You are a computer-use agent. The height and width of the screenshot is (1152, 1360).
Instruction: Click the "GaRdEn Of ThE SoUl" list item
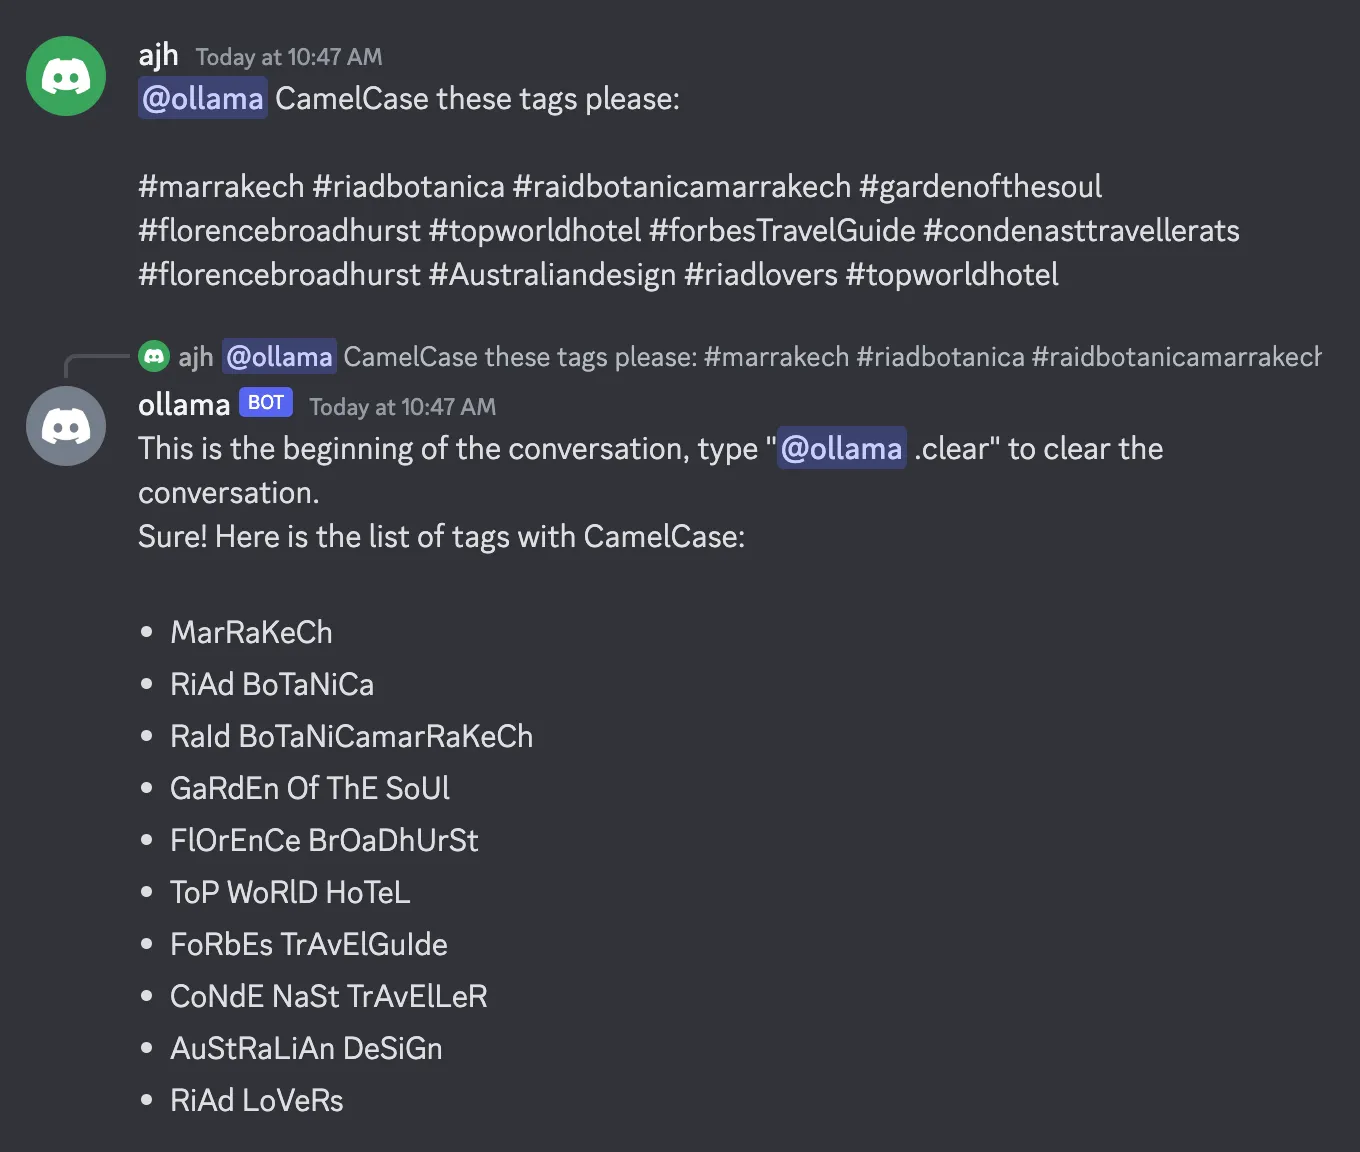(x=310, y=788)
